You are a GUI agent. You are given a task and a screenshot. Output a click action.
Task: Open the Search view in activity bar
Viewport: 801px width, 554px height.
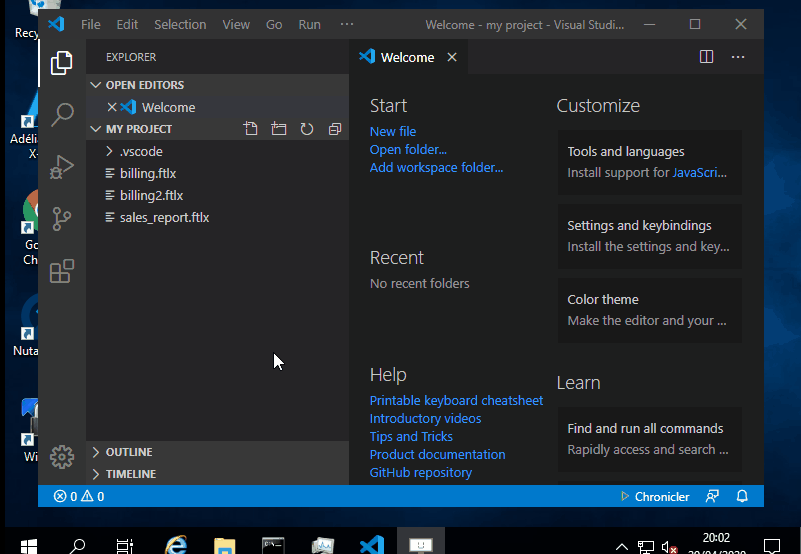[62, 115]
